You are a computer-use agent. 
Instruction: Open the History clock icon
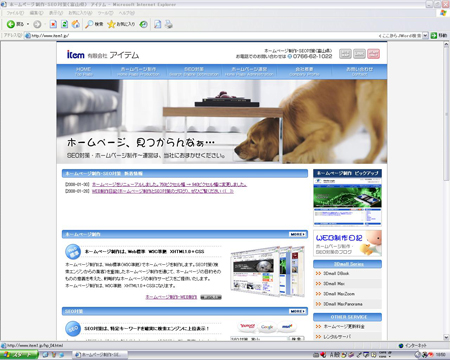click(x=144, y=24)
